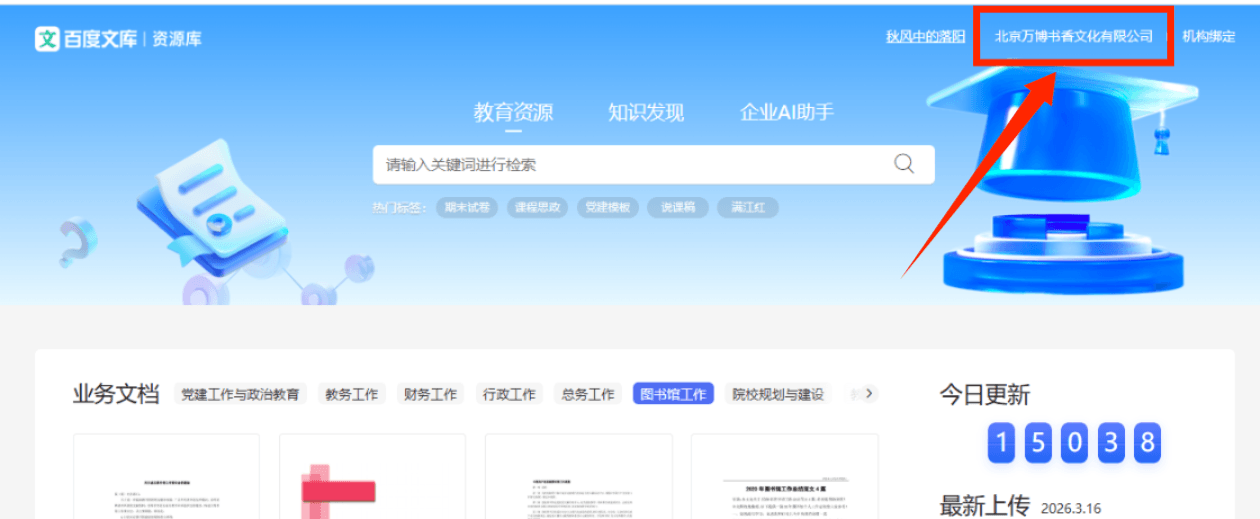Click the 课程思政 hot tag
This screenshot has width=1260, height=519.
538,208
